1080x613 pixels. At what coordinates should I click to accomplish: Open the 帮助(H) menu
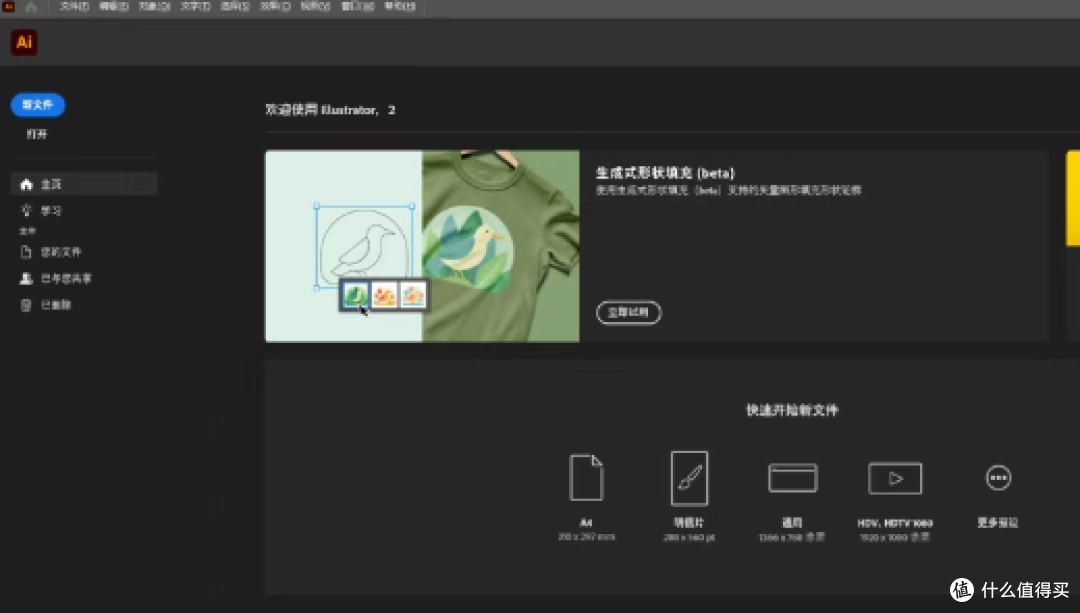399,6
